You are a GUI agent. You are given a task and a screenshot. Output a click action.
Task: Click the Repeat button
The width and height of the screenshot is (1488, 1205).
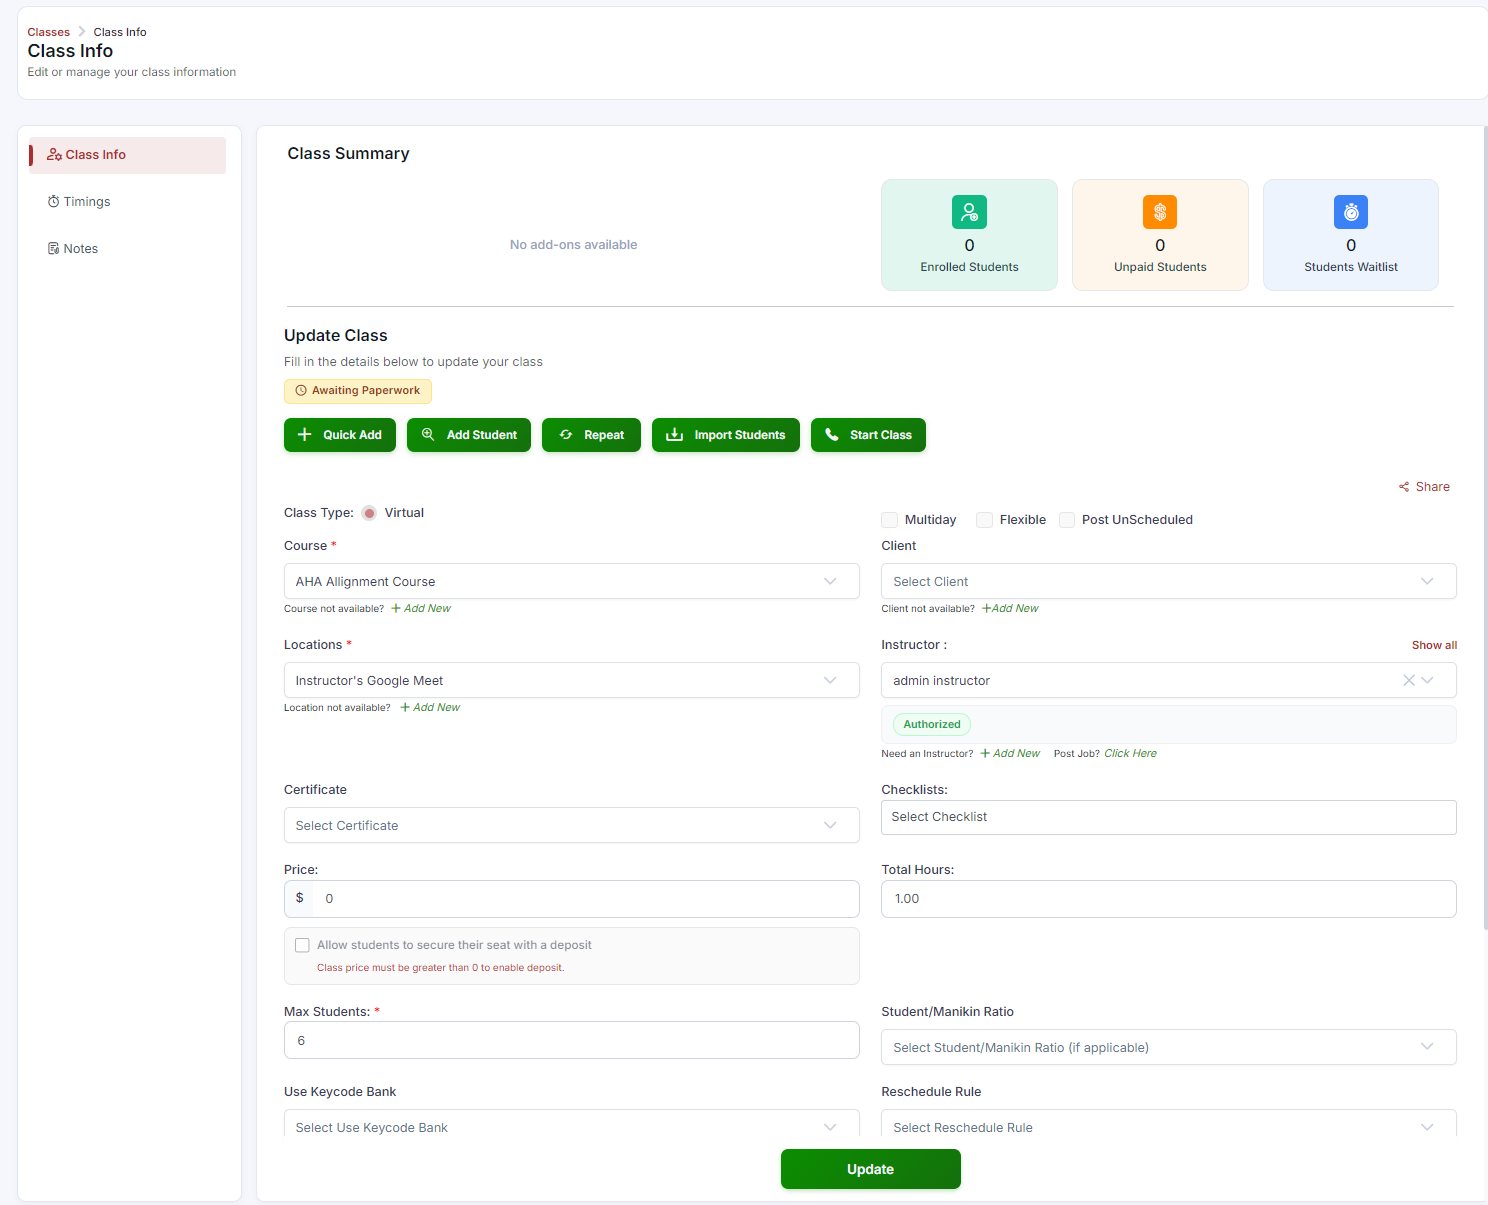[591, 435]
